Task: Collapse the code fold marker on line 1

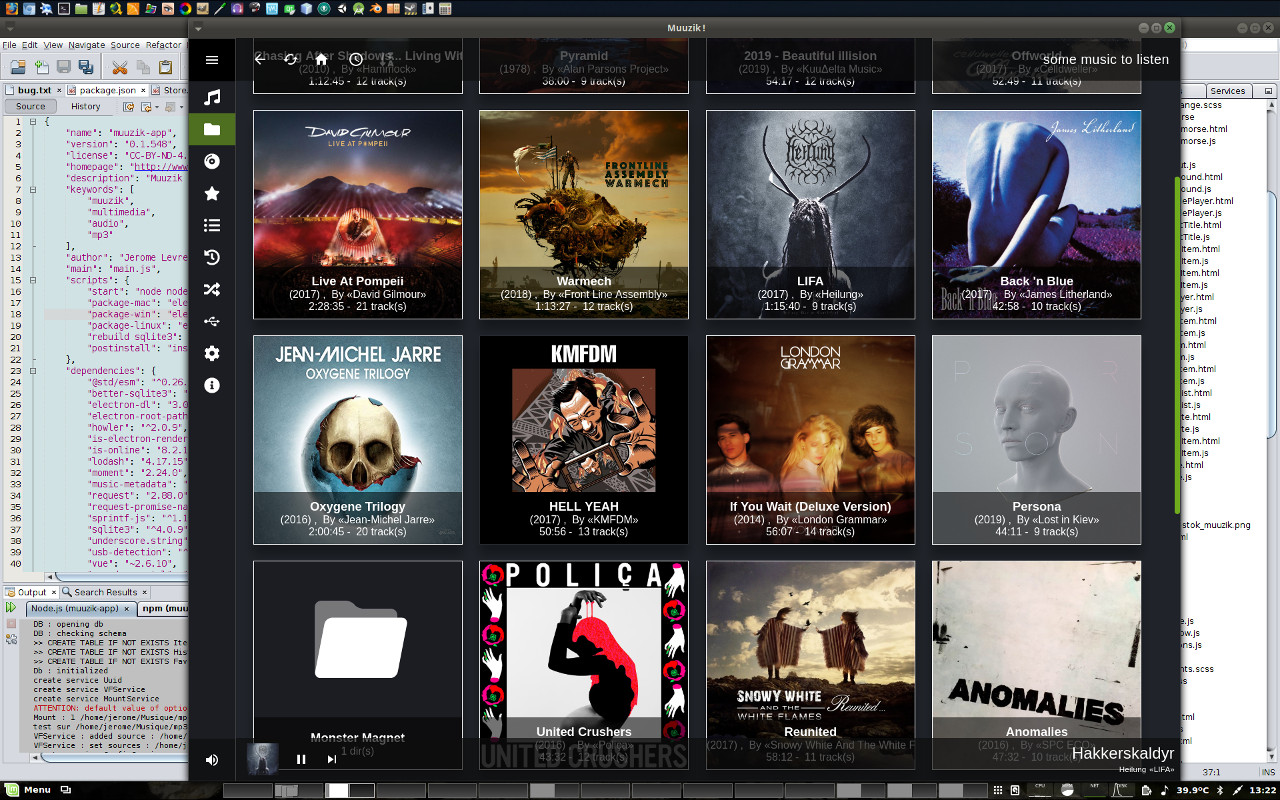Action: pyautogui.click(x=33, y=121)
